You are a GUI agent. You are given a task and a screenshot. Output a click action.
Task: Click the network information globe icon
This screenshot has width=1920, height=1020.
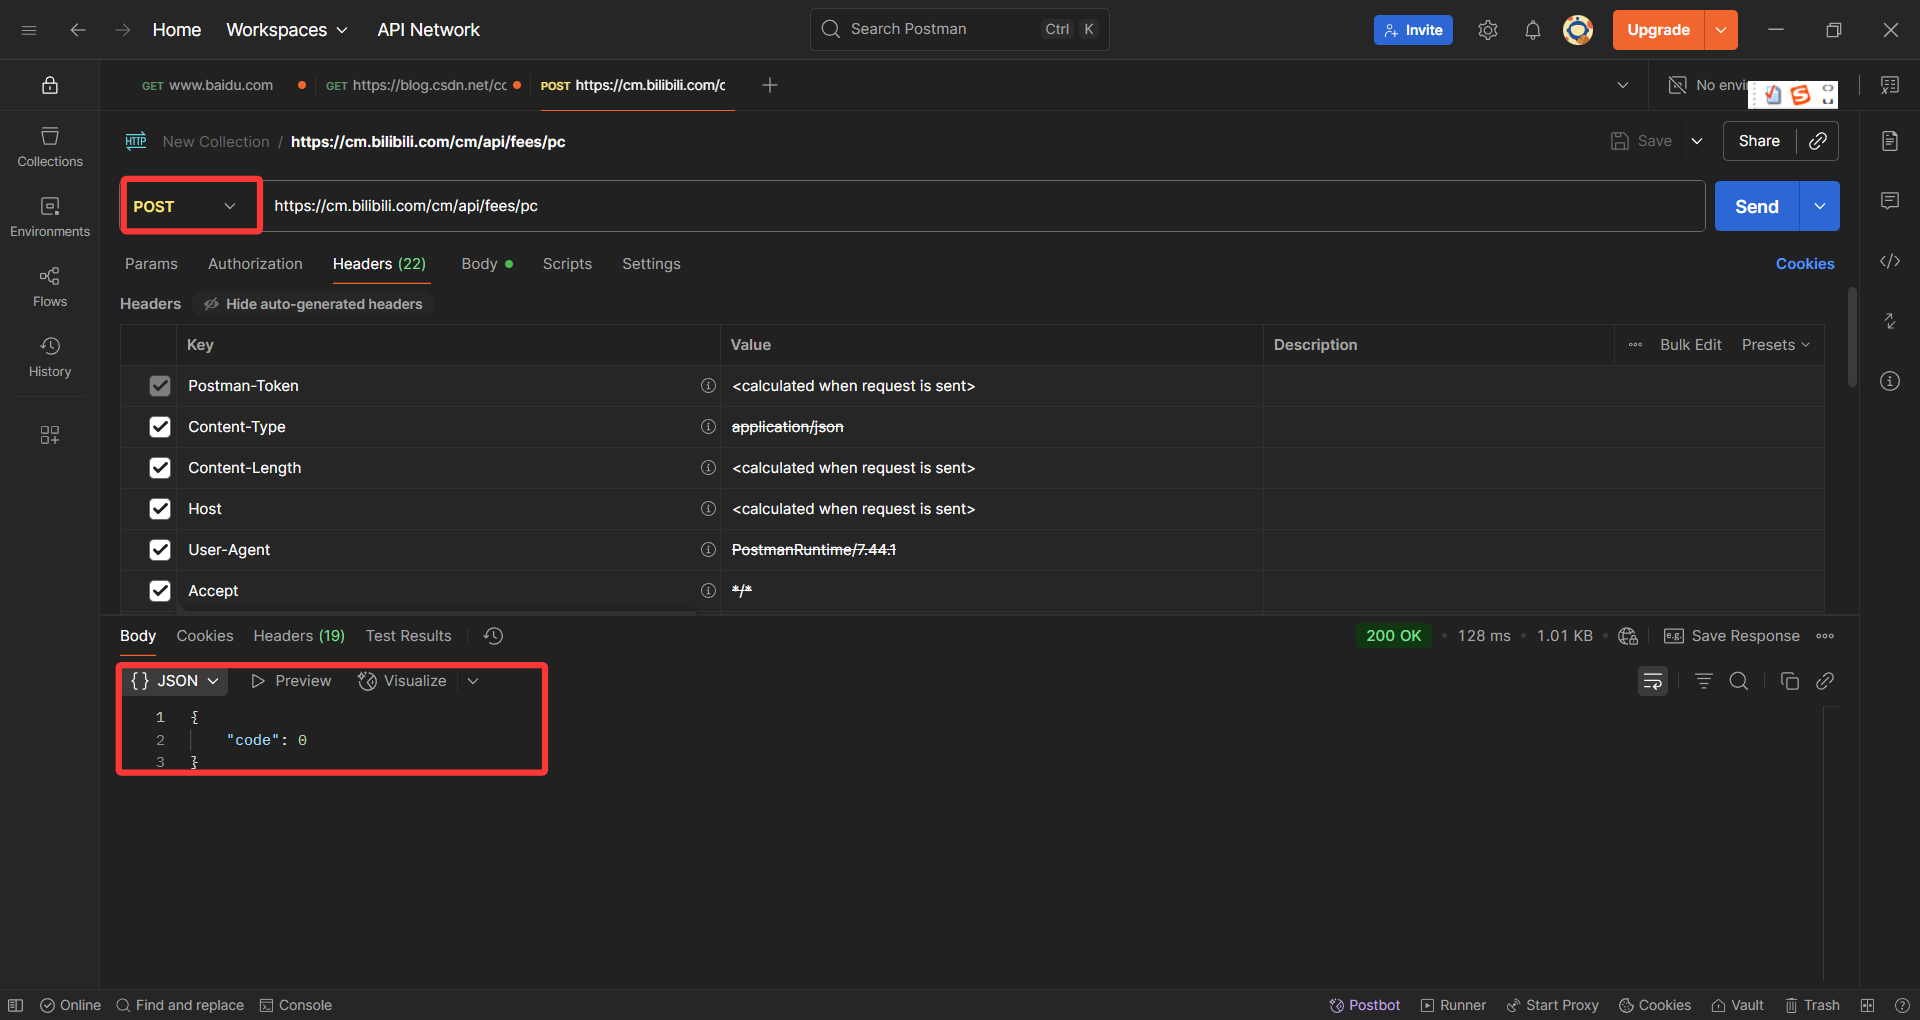1628,636
